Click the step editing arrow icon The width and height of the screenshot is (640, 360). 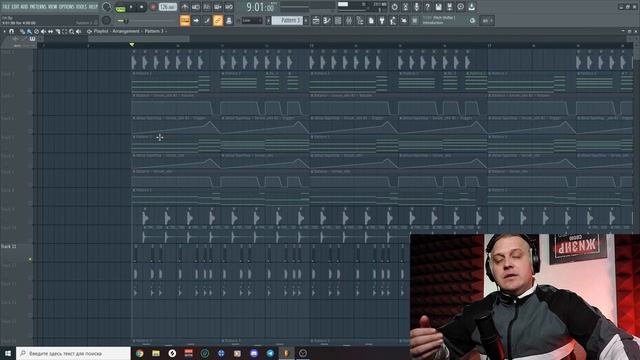tap(196, 20)
